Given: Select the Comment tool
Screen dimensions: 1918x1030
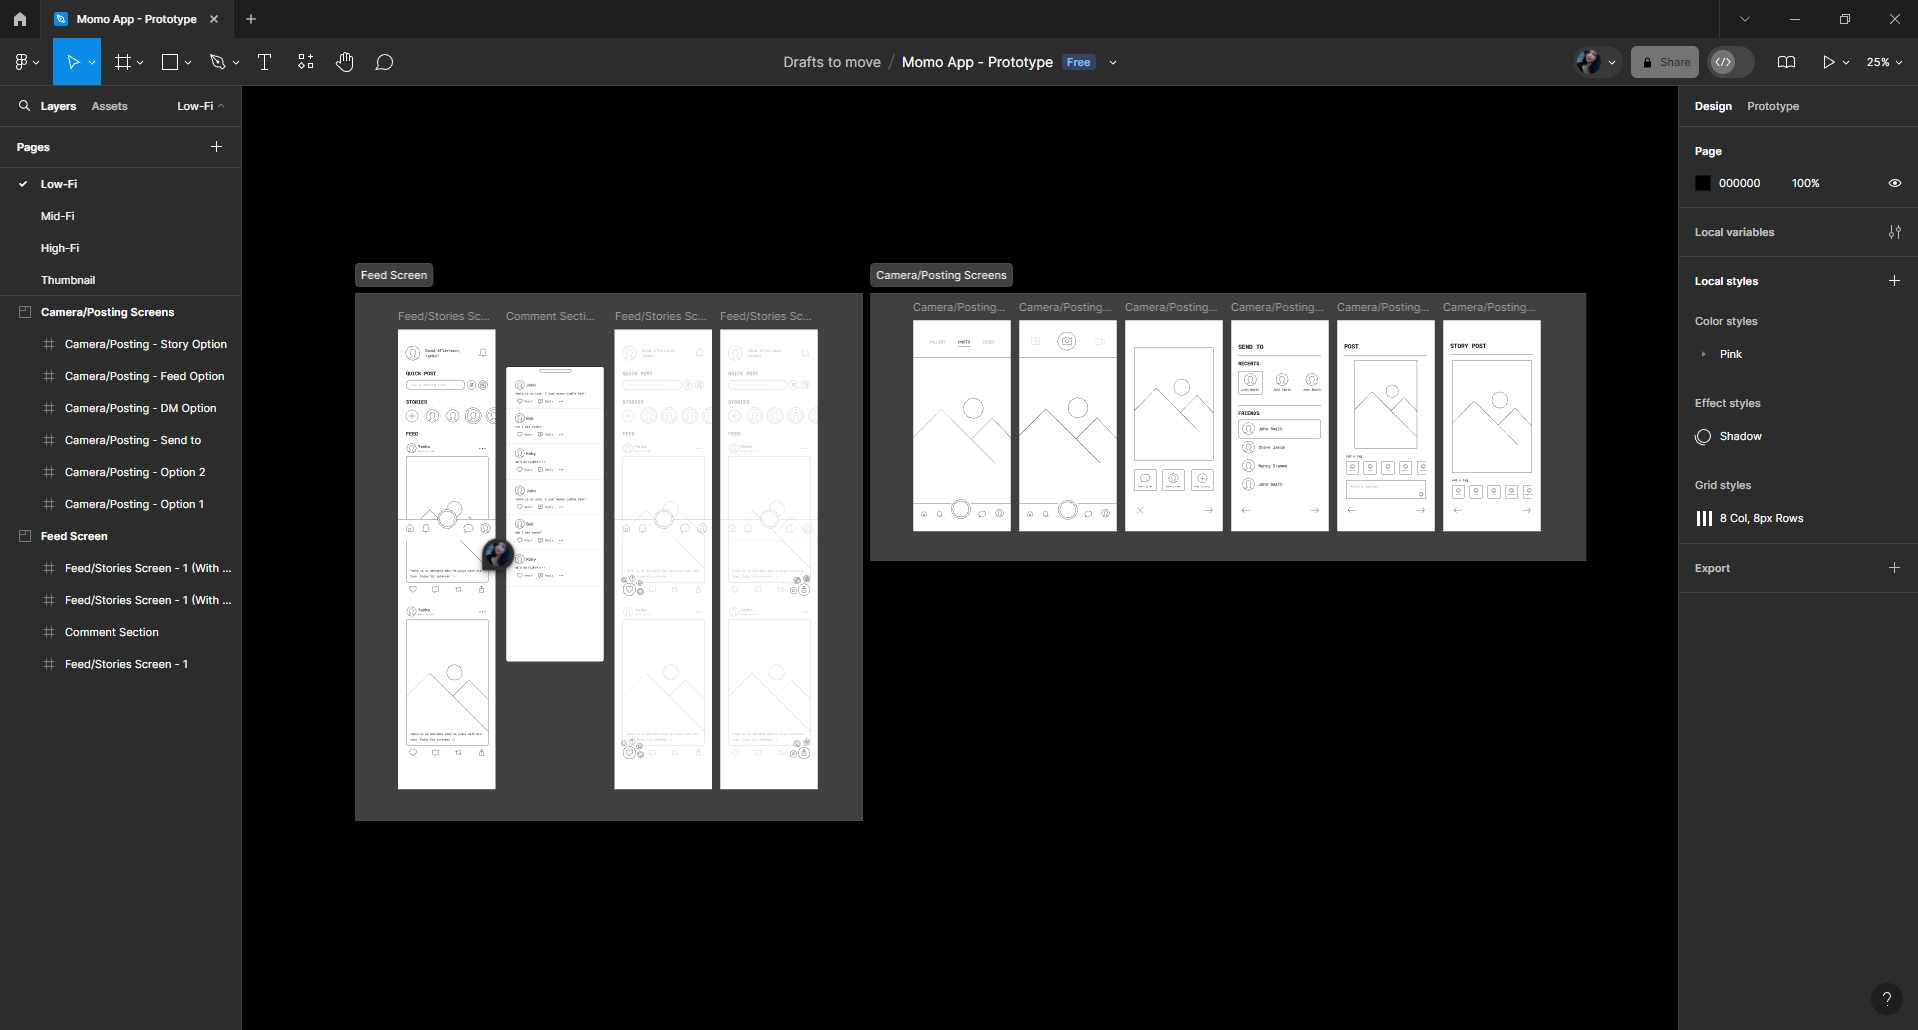Looking at the screenshot, I should coord(384,62).
